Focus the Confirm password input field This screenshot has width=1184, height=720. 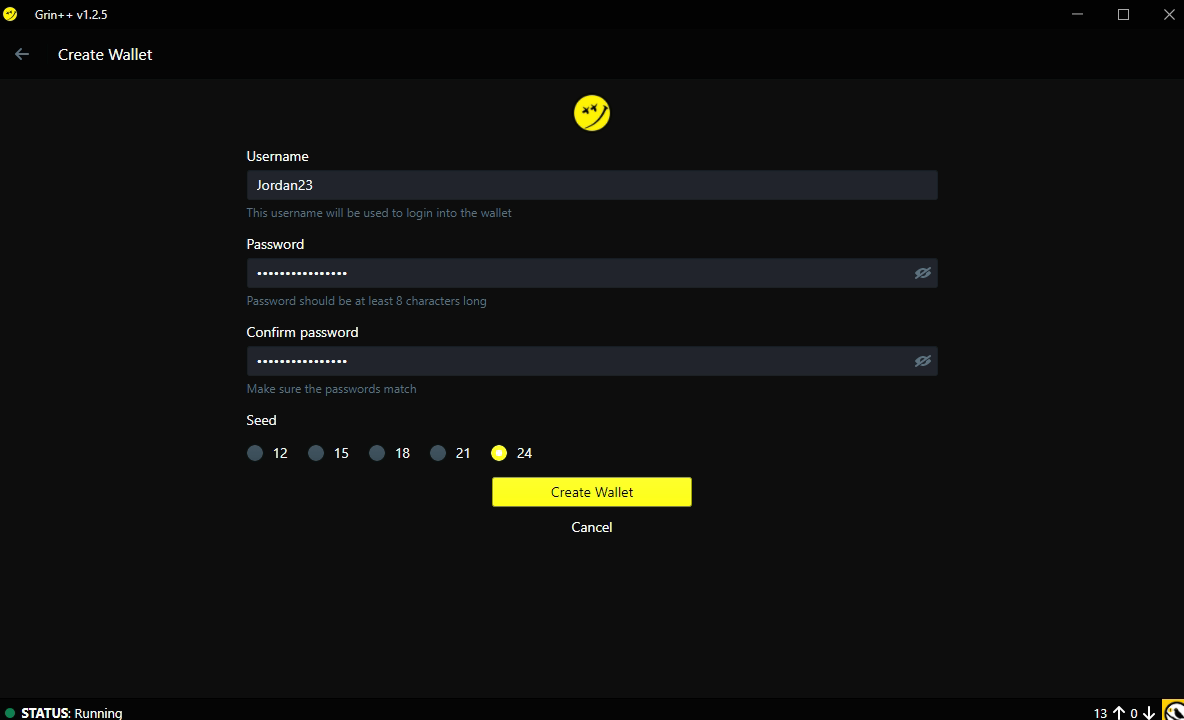(592, 362)
